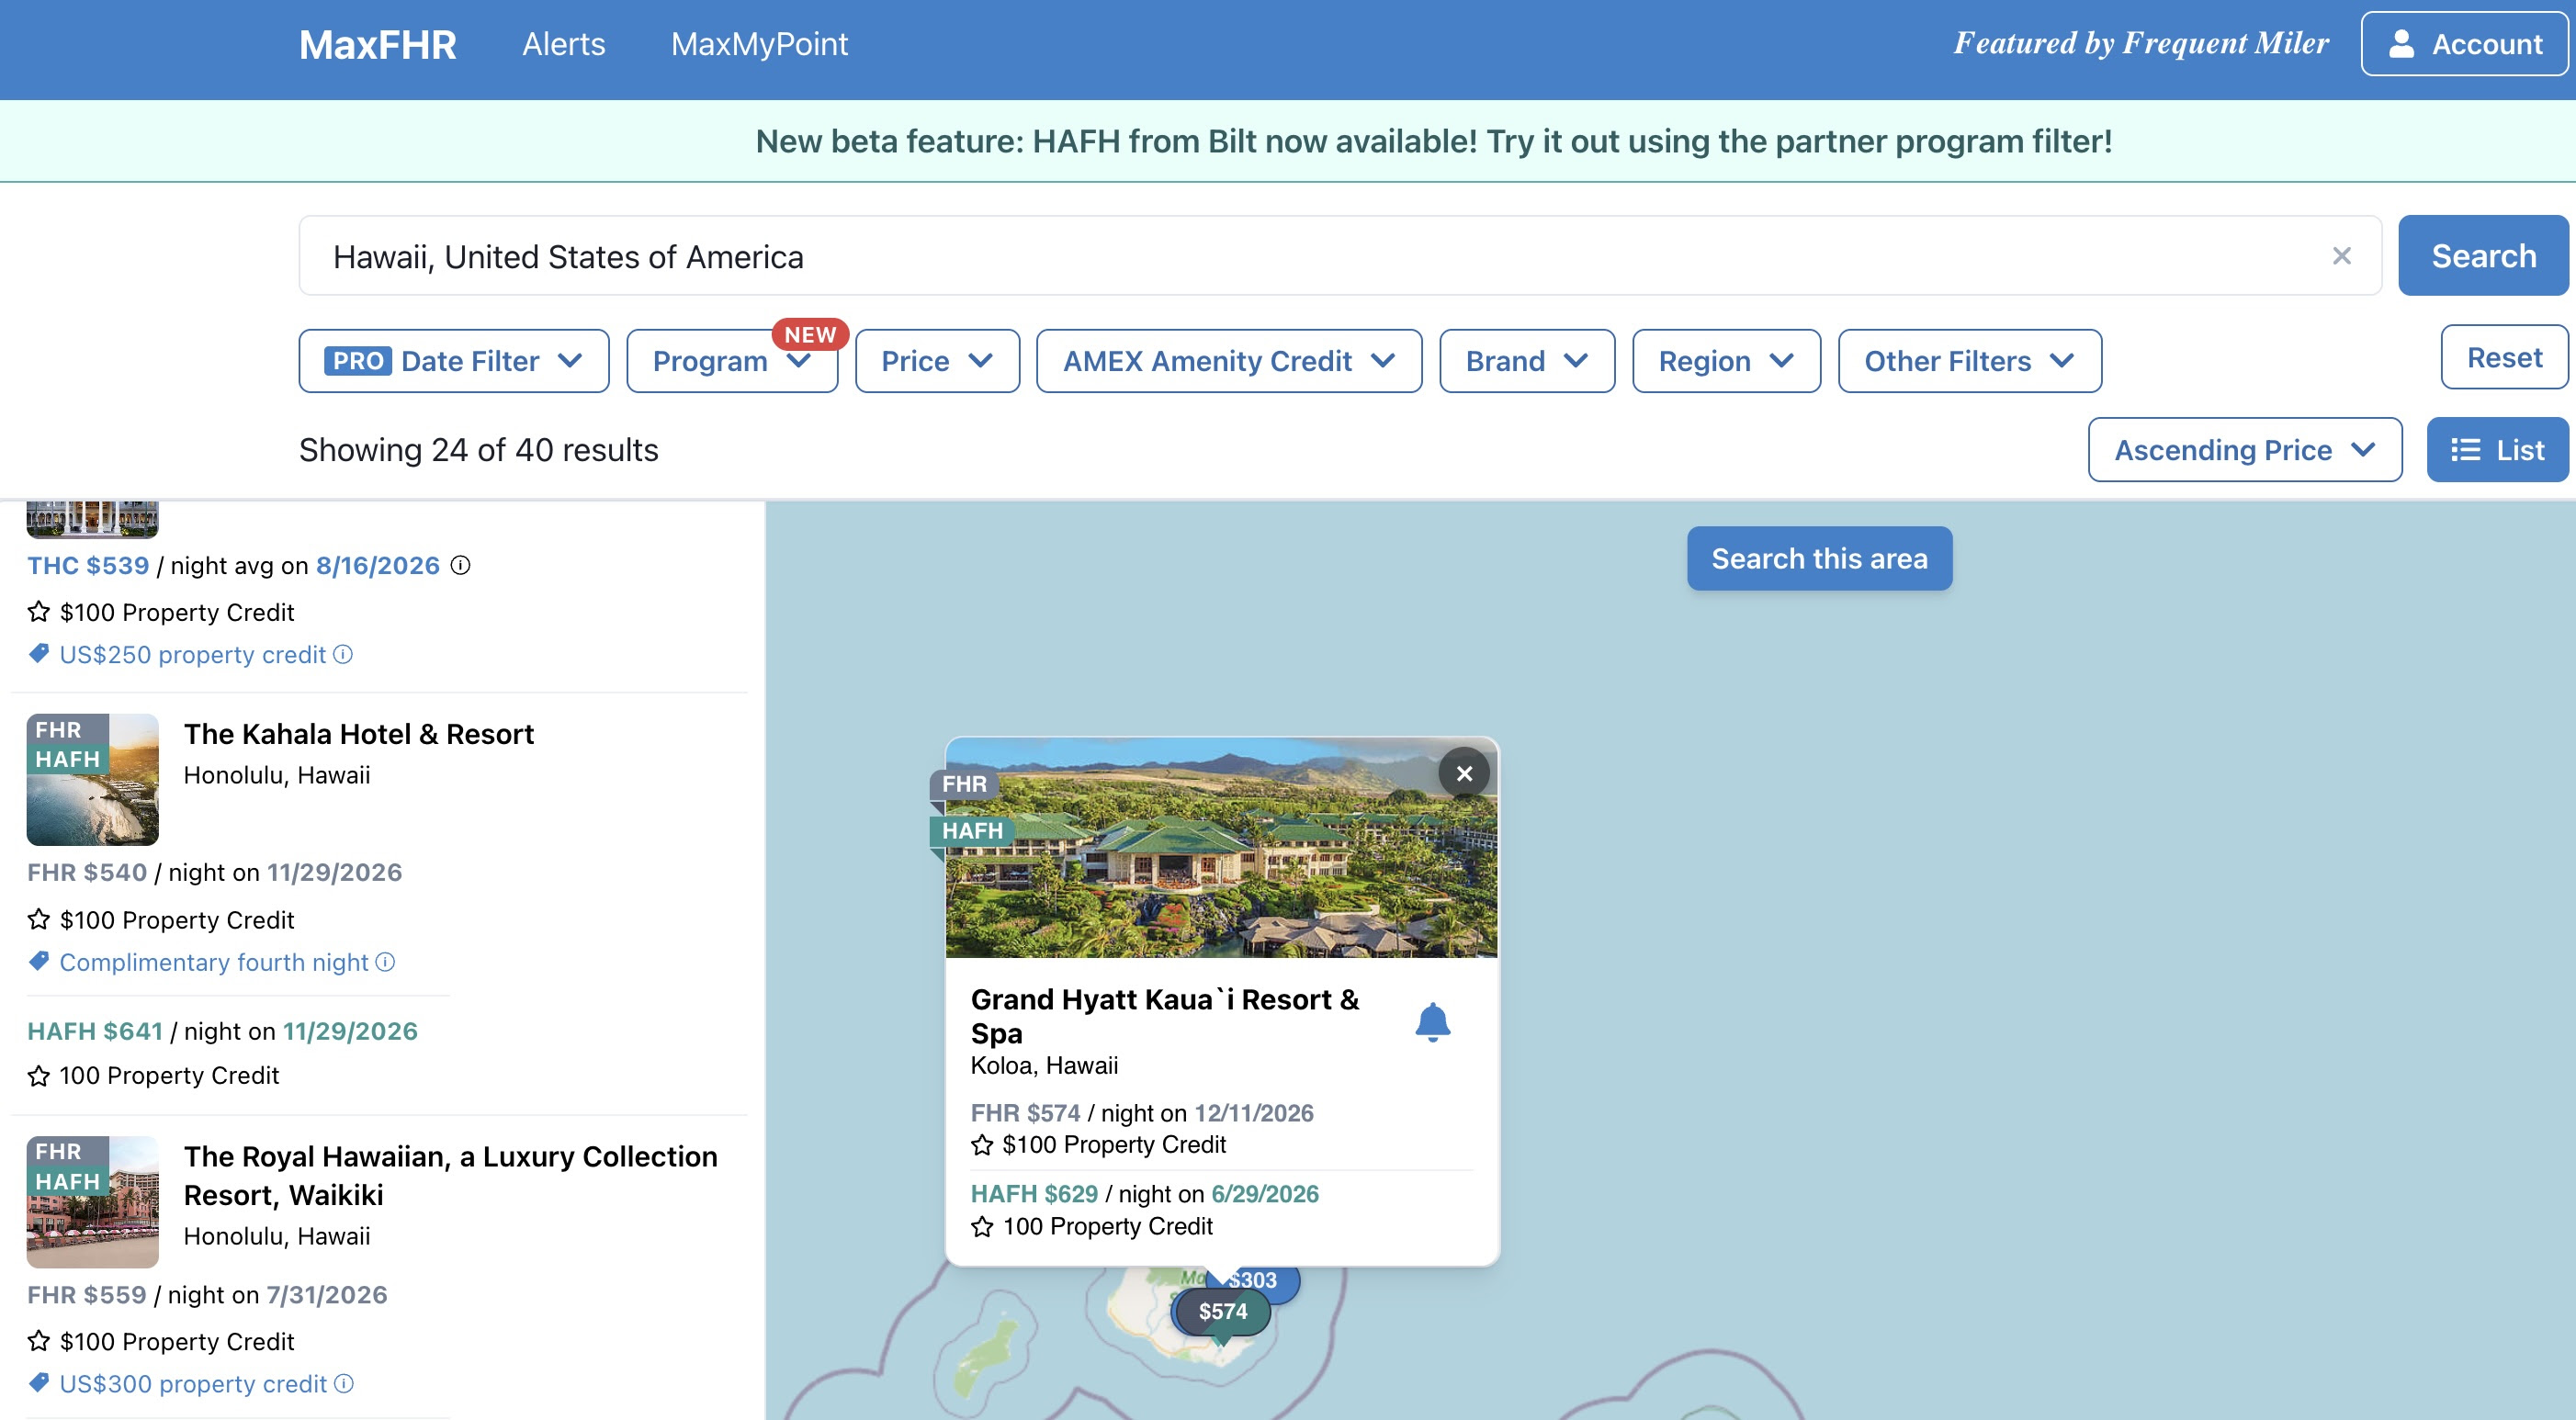Click the user icon in the Account button

click(x=2402, y=44)
